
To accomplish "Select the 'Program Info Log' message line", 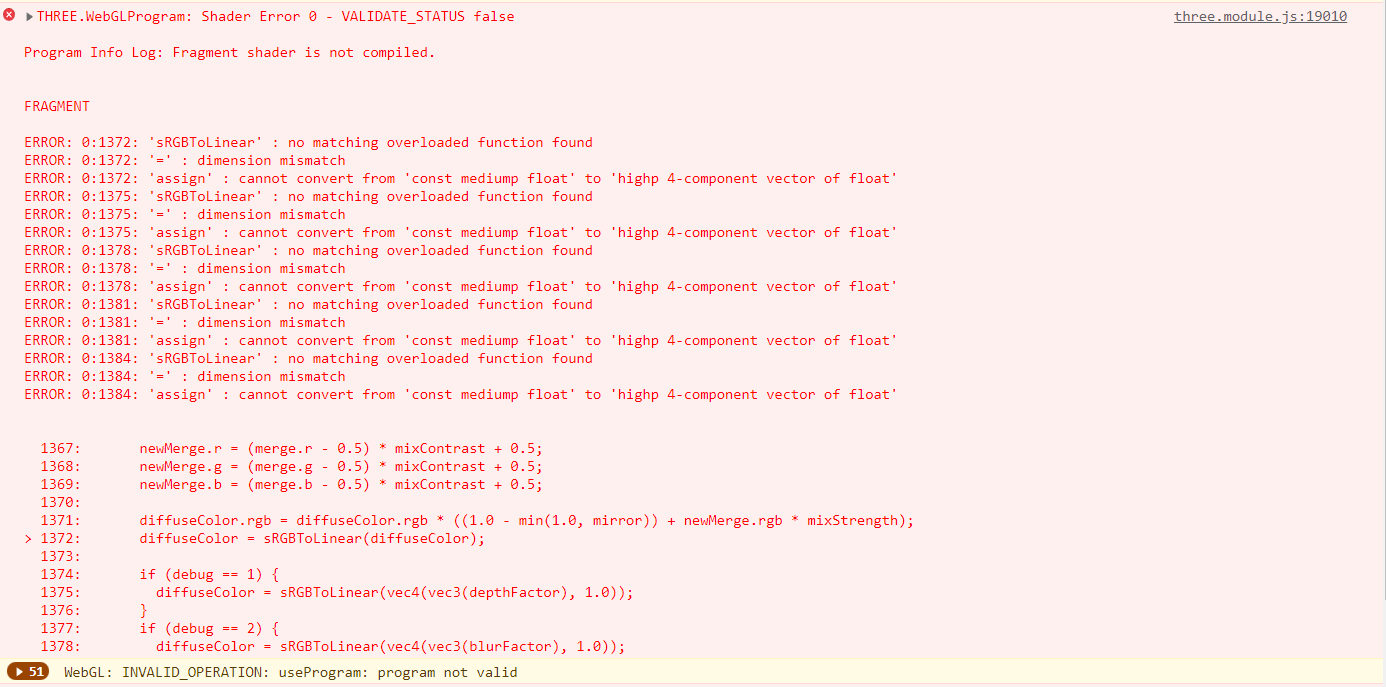I will 230,53.
